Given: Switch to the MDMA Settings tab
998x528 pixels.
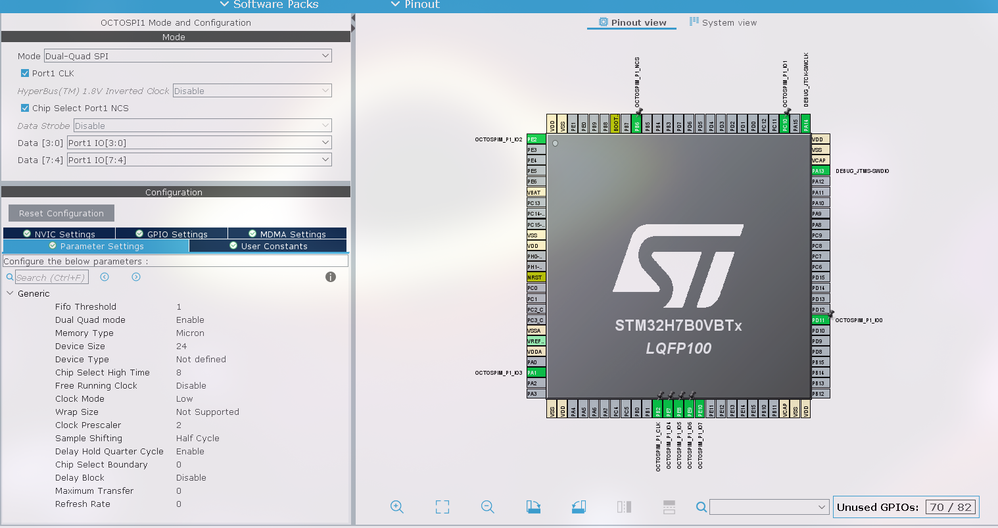Looking at the screenshot, I should [x=287, y=234].
